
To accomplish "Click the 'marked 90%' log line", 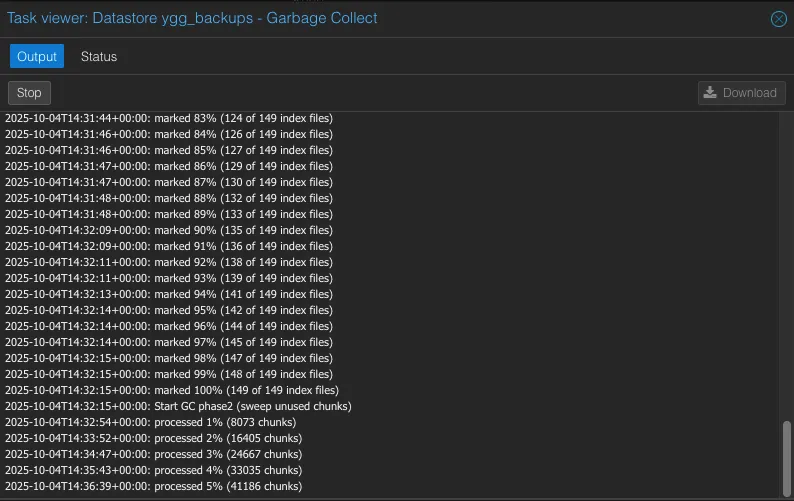I will [168, 230].
